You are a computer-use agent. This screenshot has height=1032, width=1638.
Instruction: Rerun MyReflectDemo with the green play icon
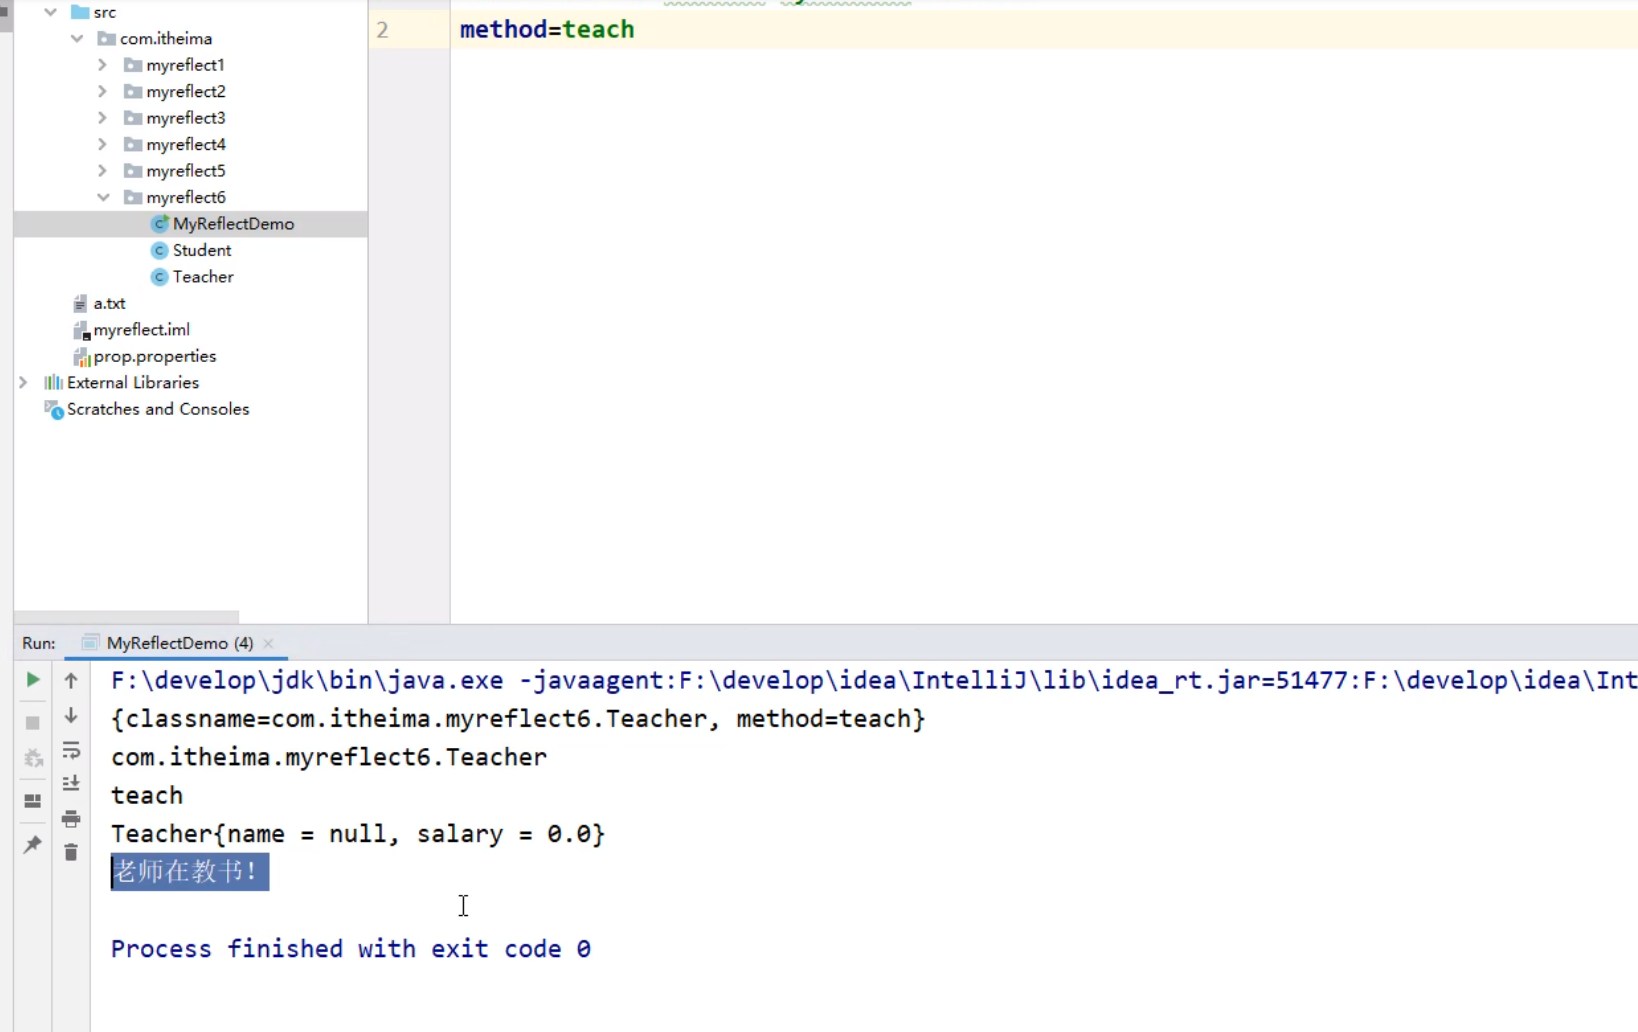click(32, 680)
